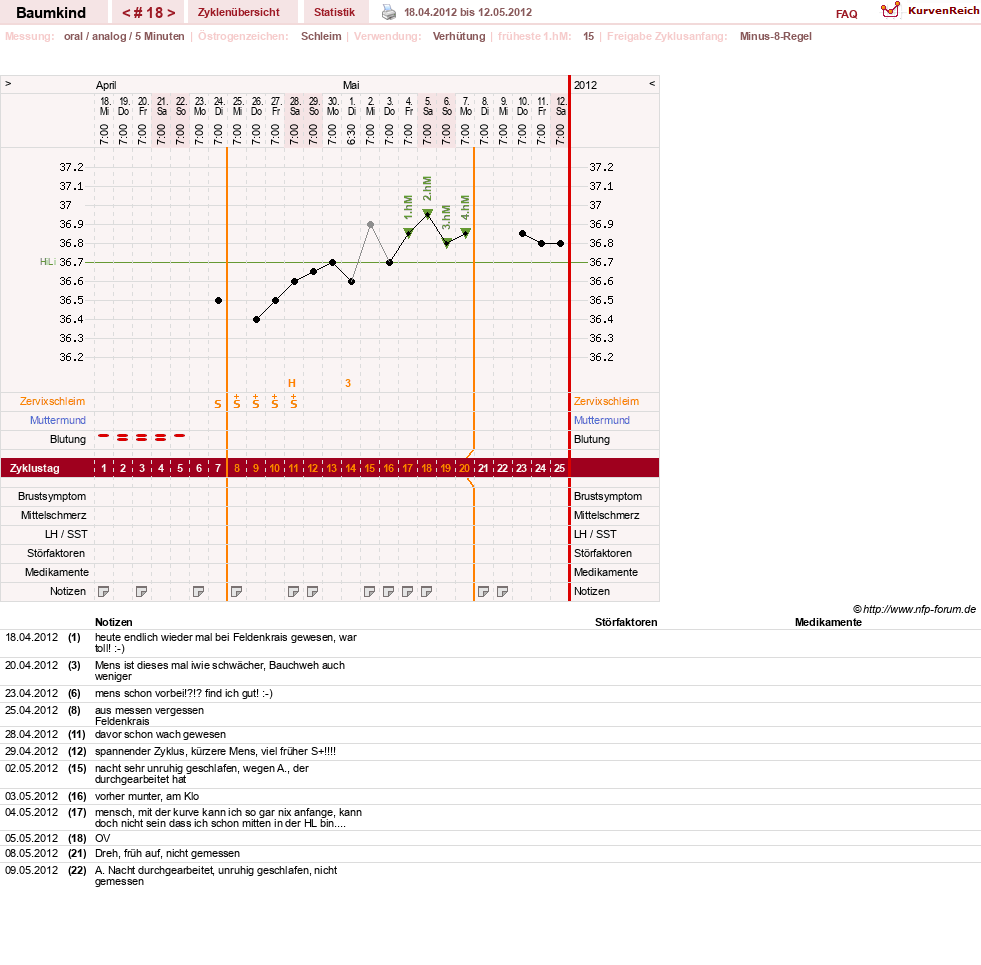Click the oral / analog / 5 Minuten value

[x=124, y=36]
